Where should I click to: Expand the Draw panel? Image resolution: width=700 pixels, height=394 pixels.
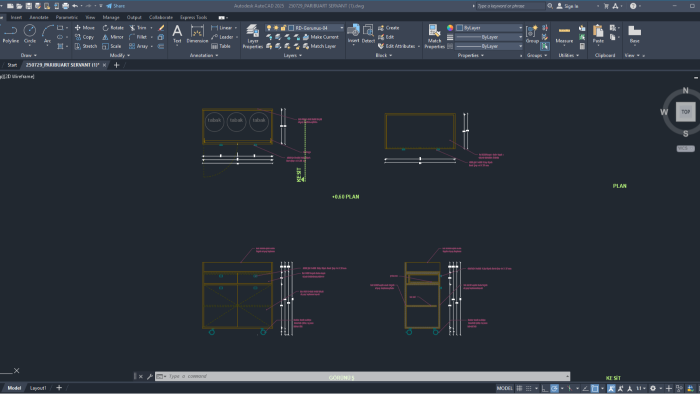(x=29, y=55)
